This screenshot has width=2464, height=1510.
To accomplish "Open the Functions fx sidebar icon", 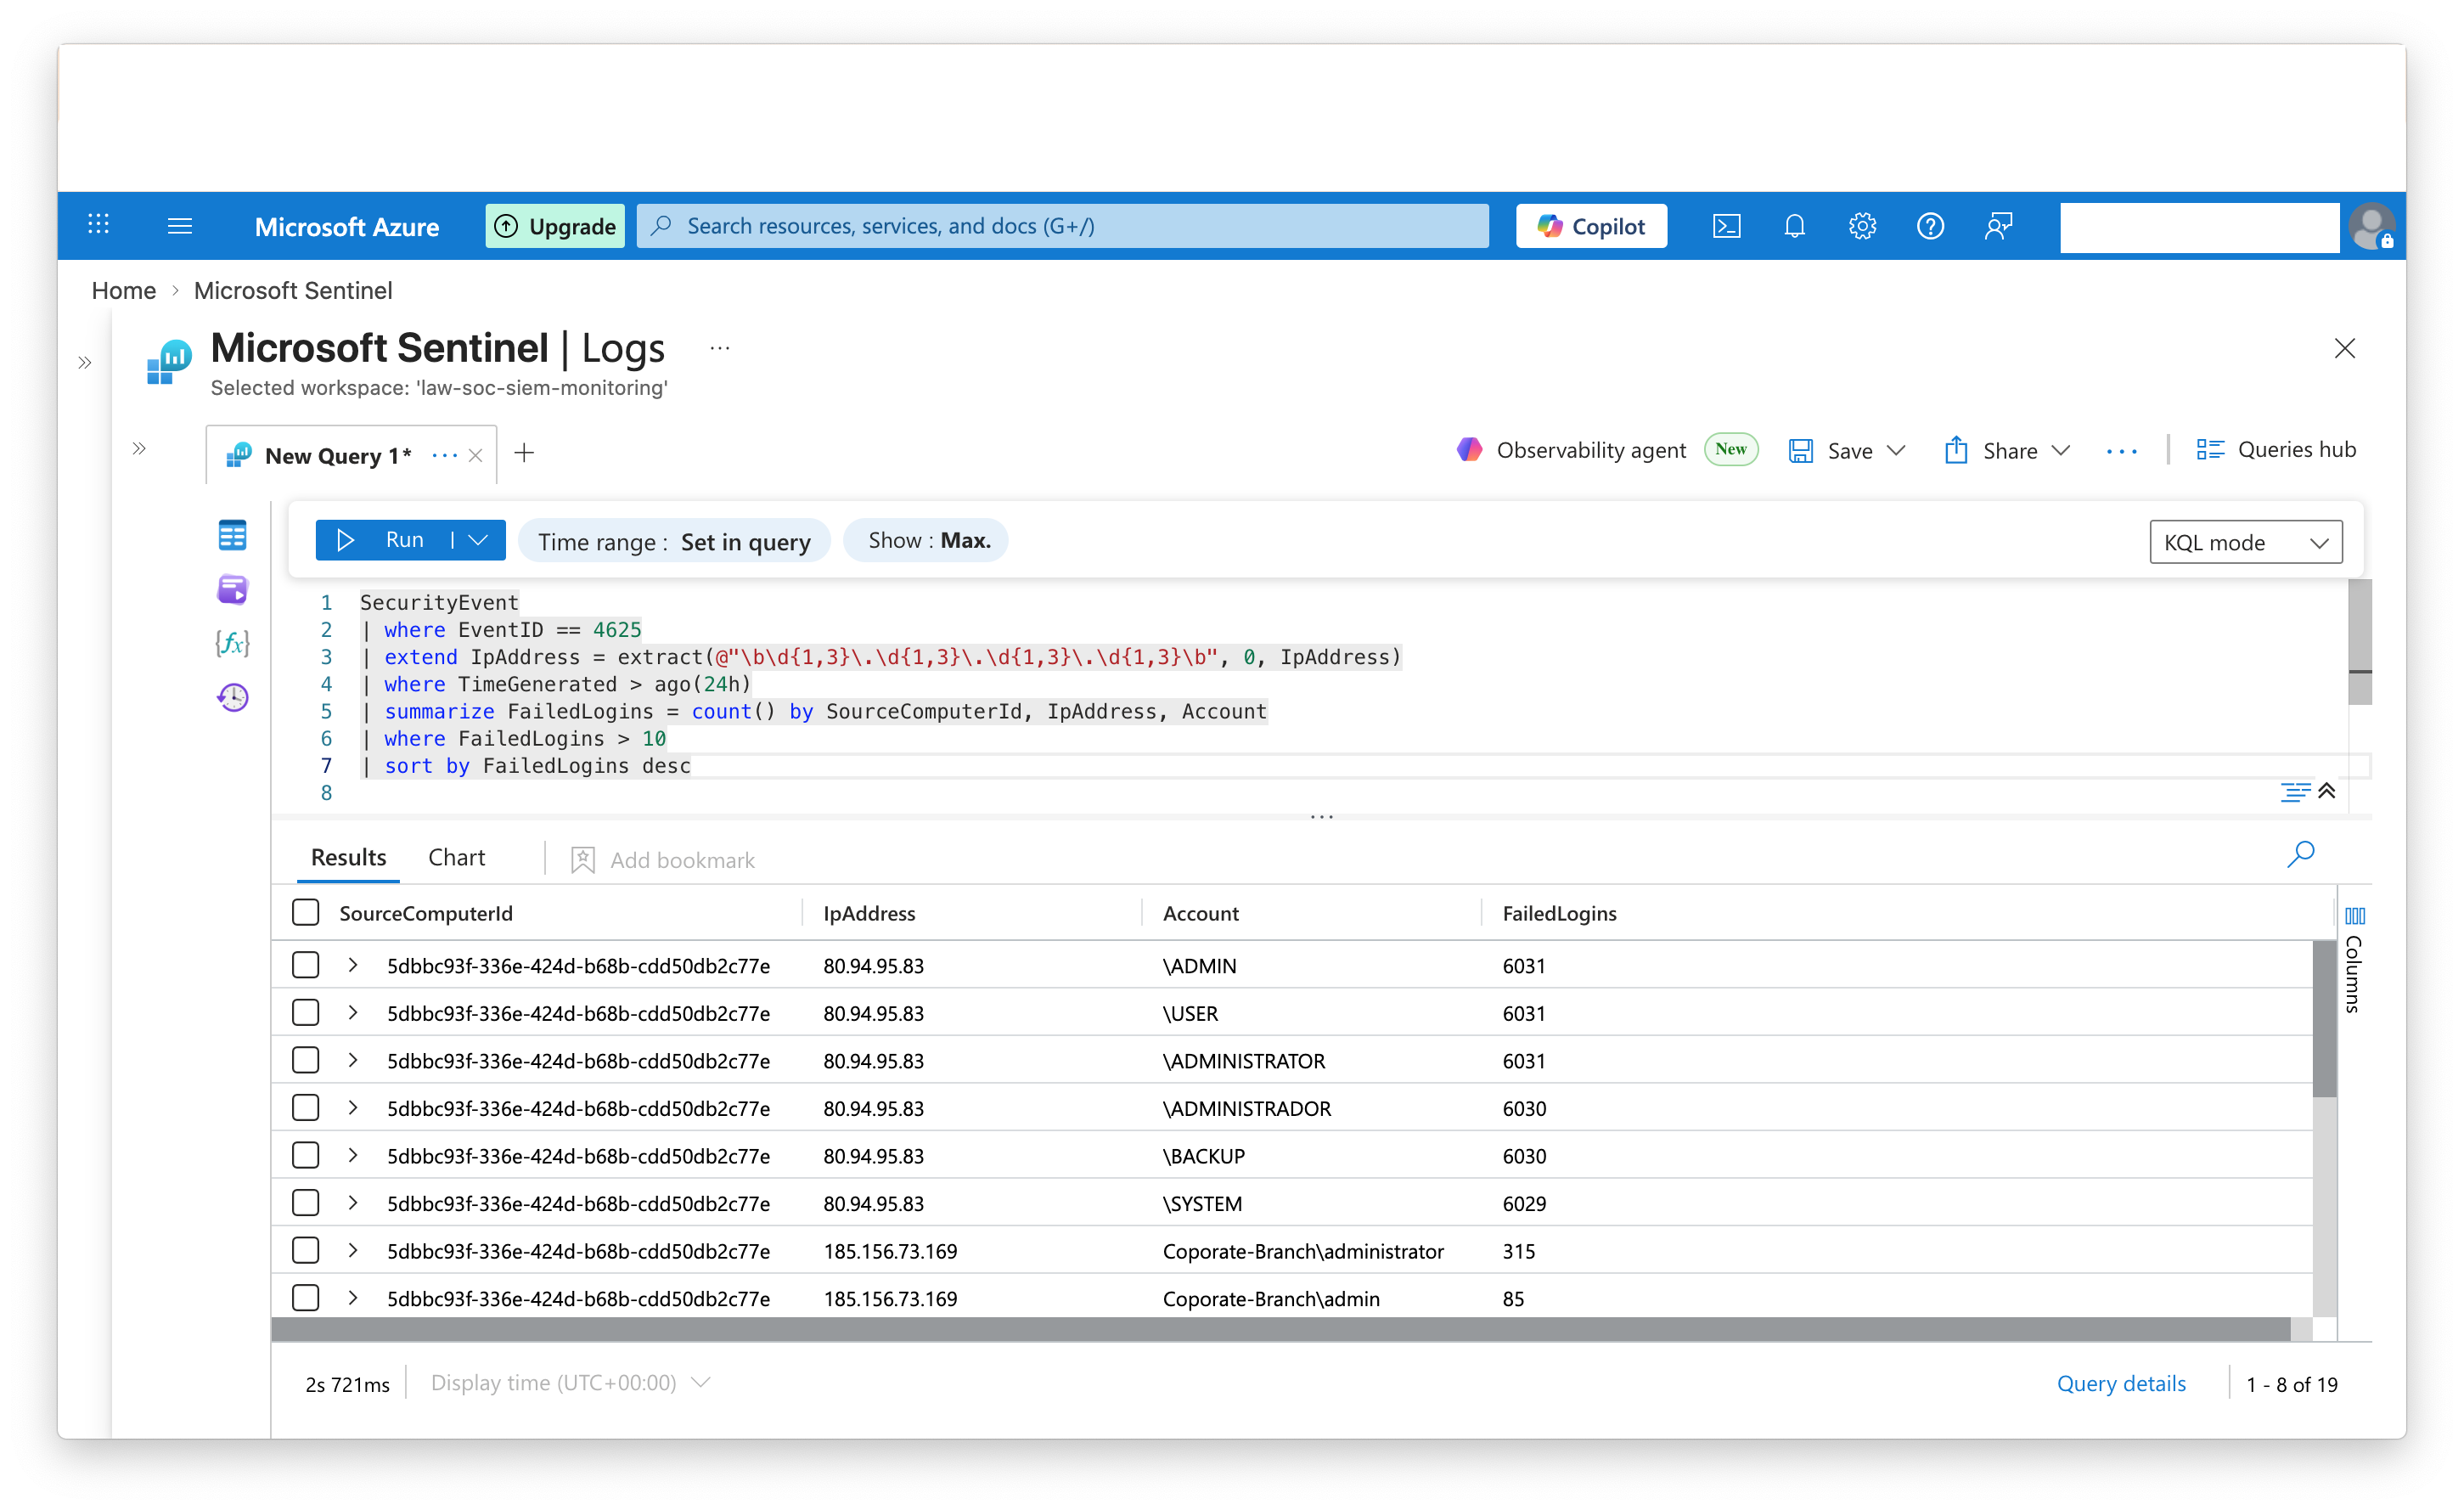I will (x=232, y=643).
